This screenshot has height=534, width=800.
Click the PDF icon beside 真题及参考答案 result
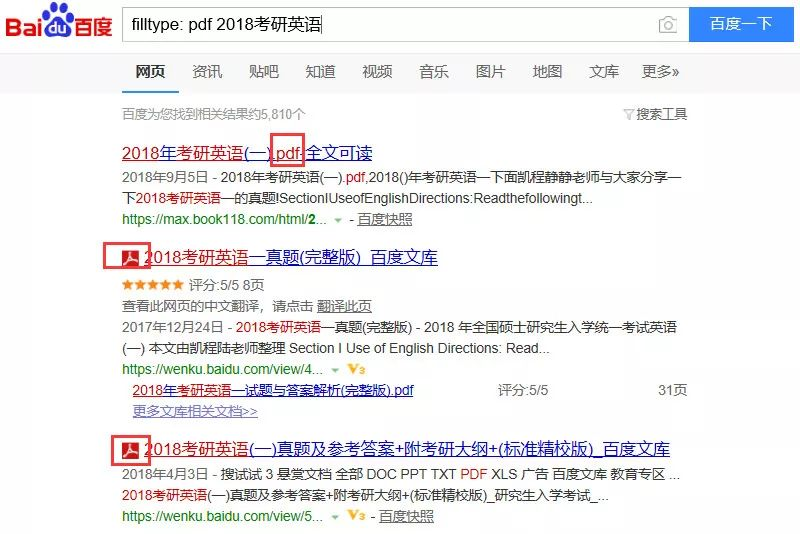pyautogui.click(x=131, y=450)
